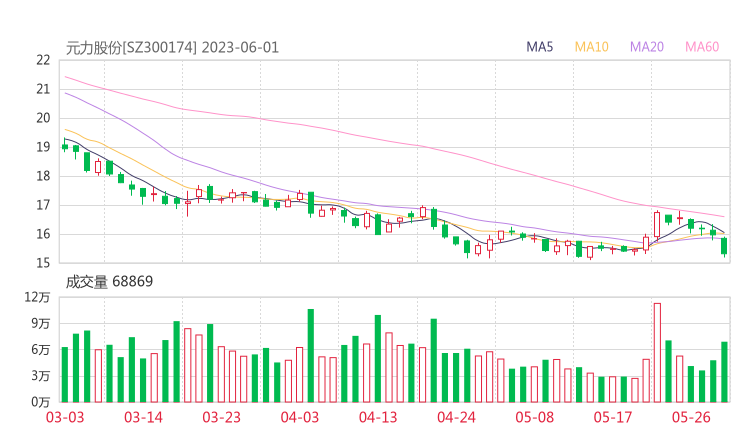Click the 6万 volume axis label

tap(41, 350)
